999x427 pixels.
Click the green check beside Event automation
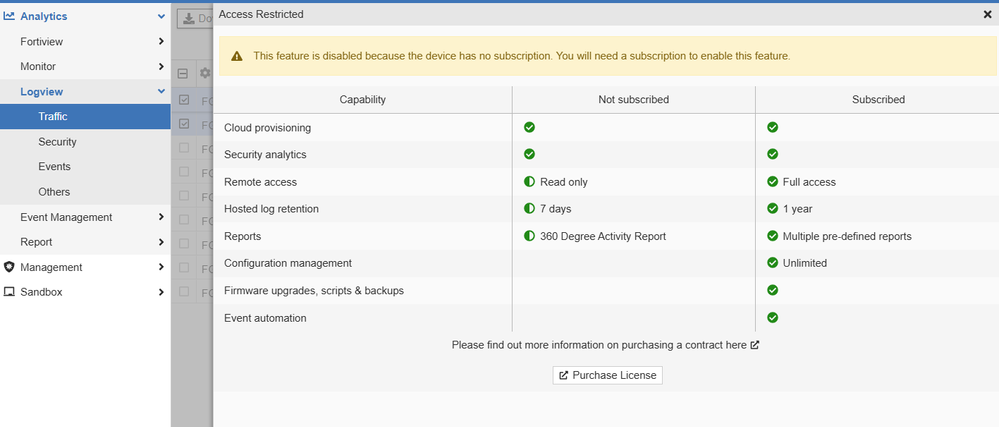pyautogui.click(x=772, y=318)
